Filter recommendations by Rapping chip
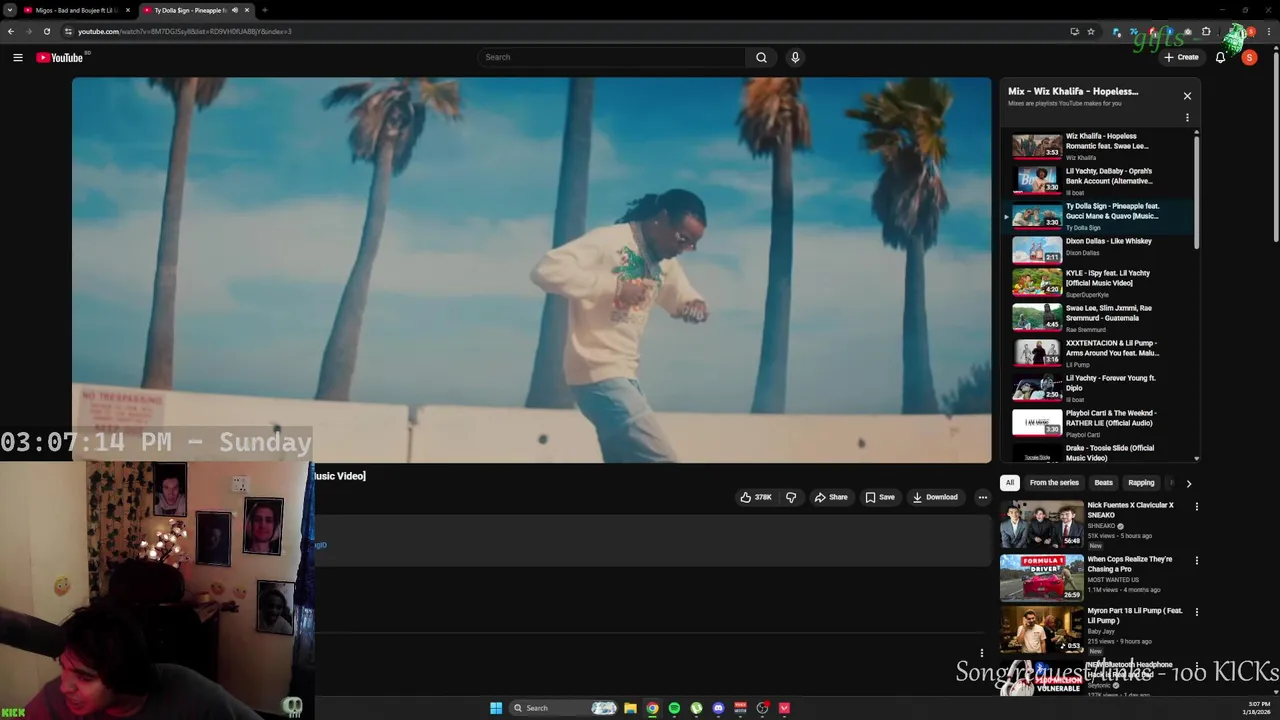 [x=1141, y=483]
